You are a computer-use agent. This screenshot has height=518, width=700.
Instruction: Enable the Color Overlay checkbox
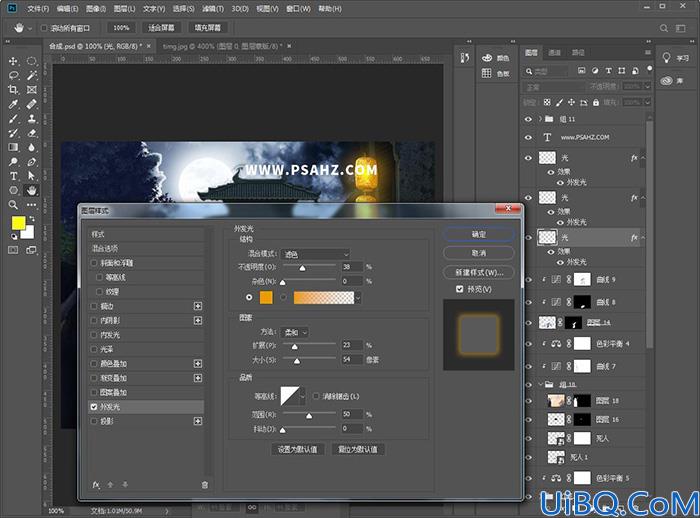pos(94,364)
